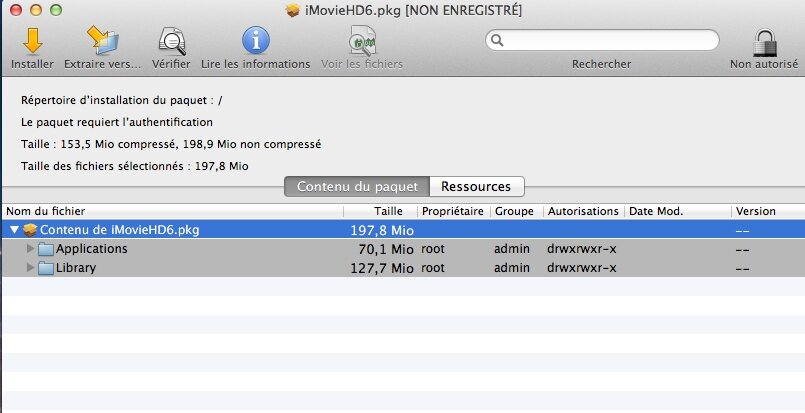Close the window with red button
Viewport: 805px width, 413px height.
16,10
